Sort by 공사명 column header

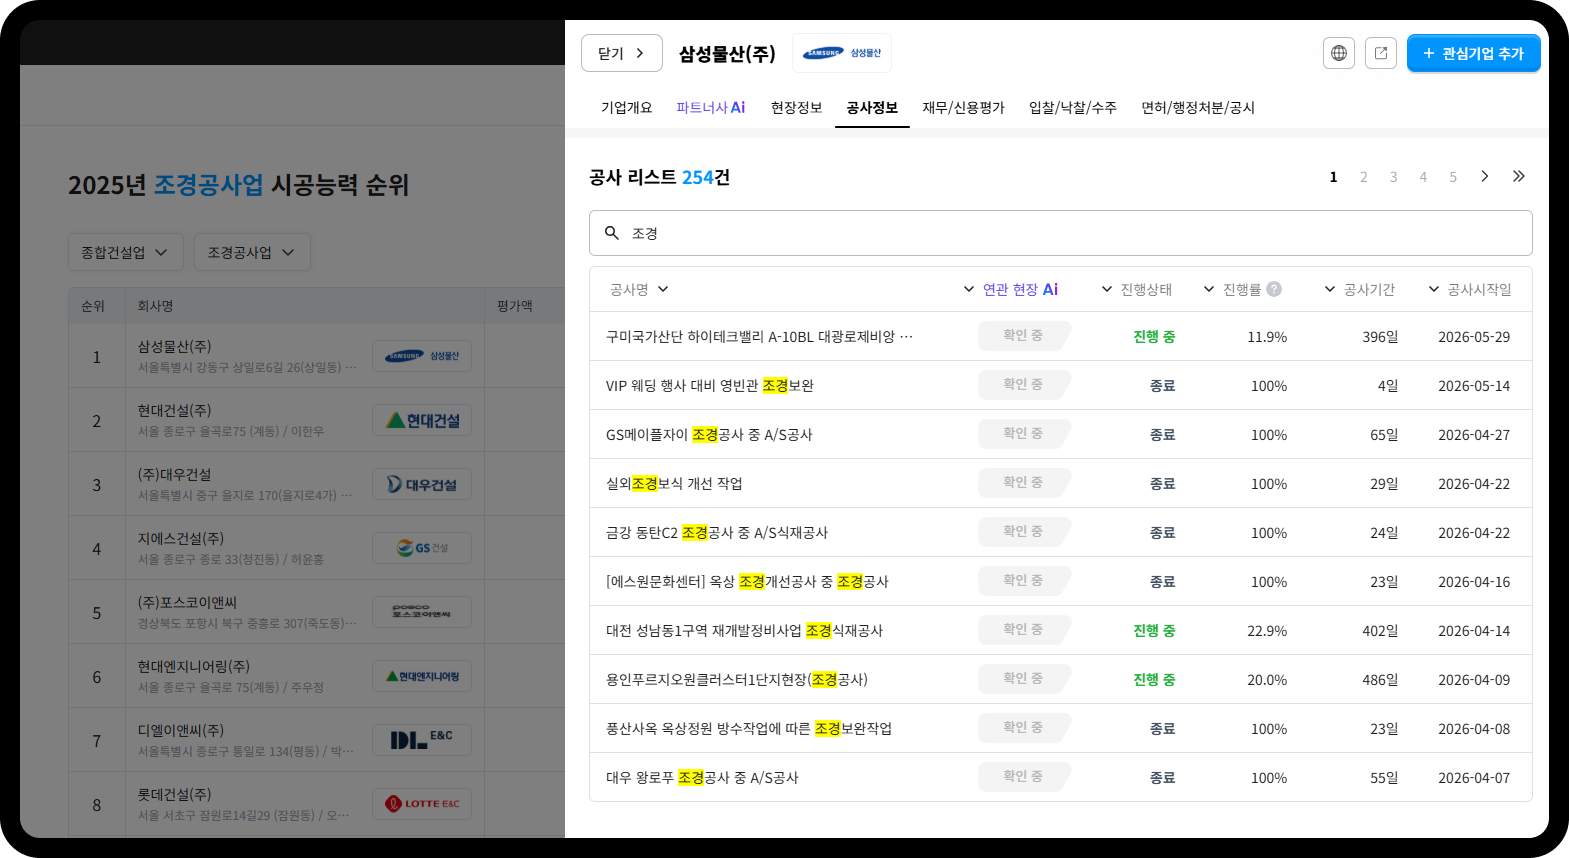pos(639,289)
